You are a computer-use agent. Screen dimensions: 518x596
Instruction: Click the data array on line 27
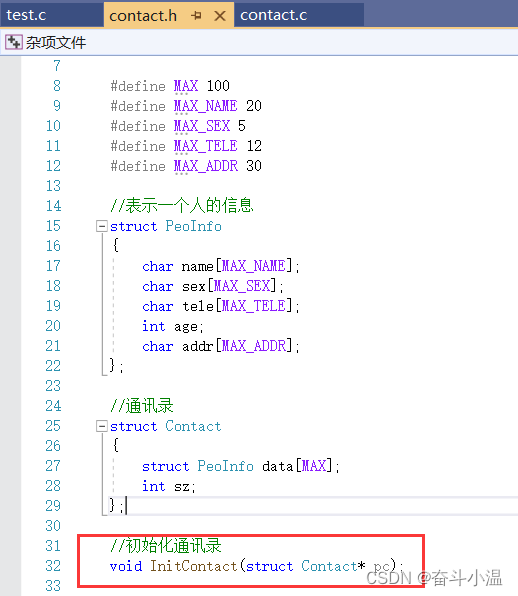(x=277, y=466)
